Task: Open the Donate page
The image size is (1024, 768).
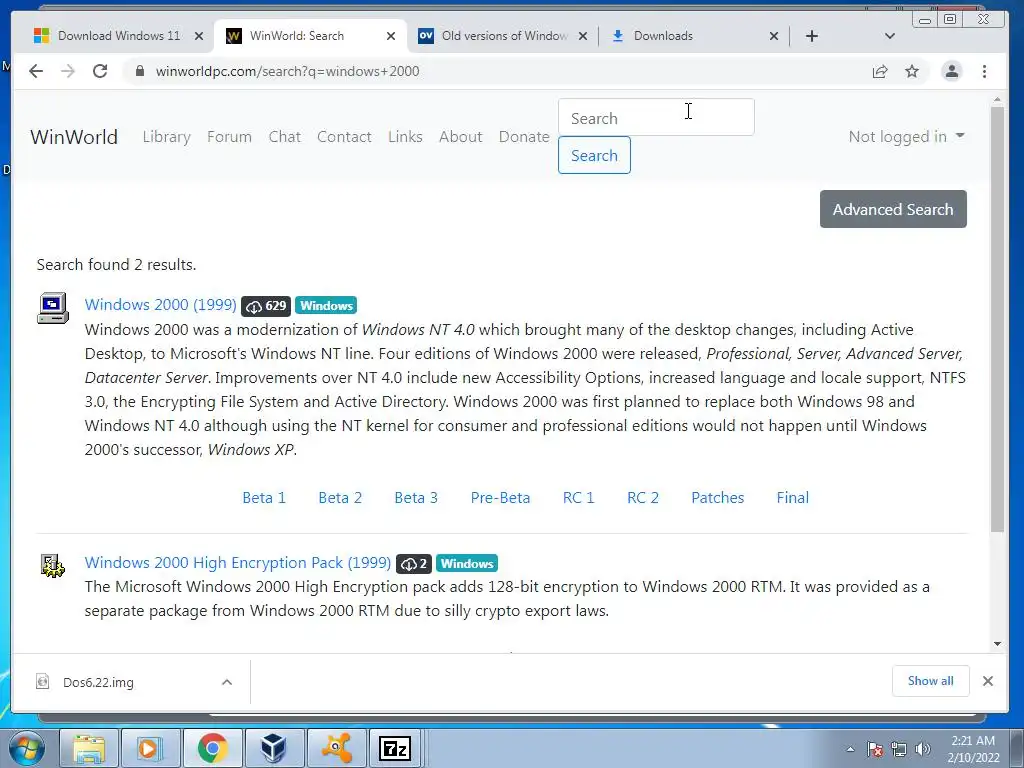Action: tap(524, 136)
